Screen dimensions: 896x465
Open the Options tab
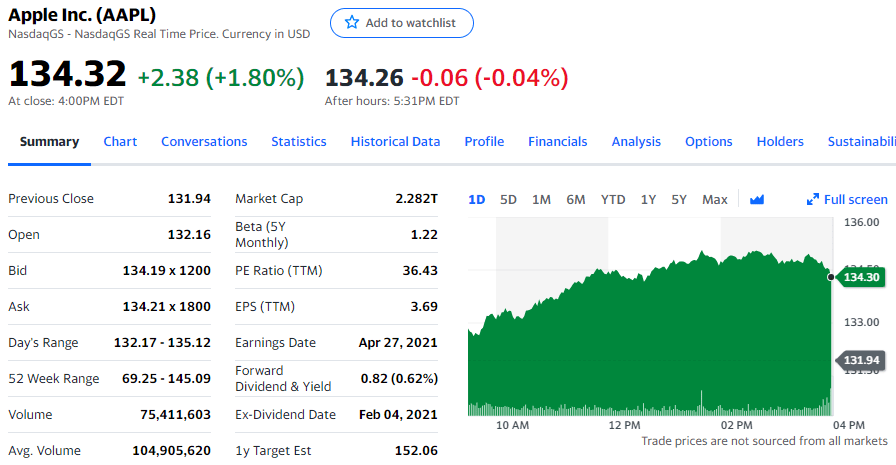click(709, 142)
